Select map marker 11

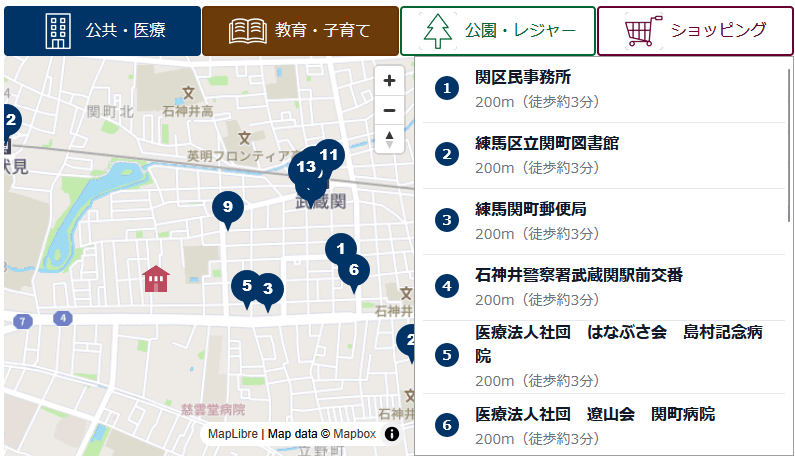pyautogui.click(x=329, y=155)
